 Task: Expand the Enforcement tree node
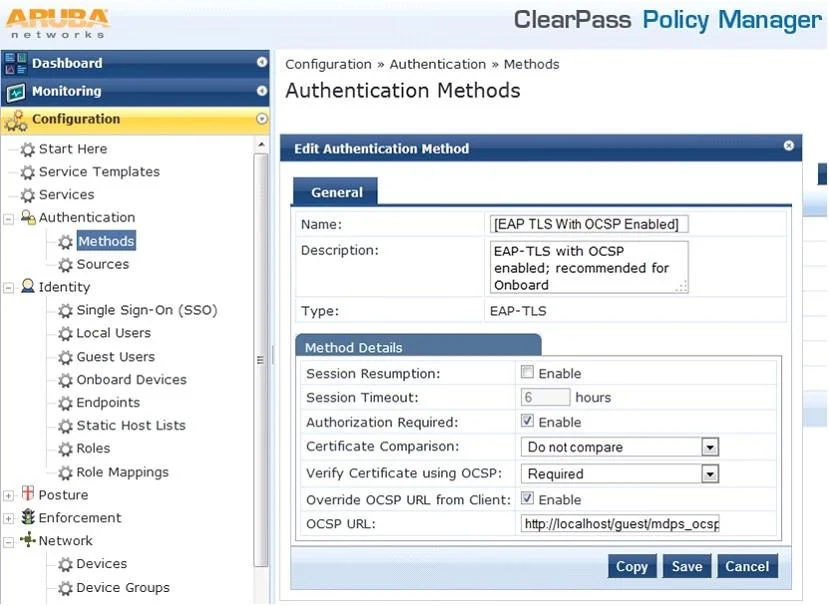(x=8, y=519)
